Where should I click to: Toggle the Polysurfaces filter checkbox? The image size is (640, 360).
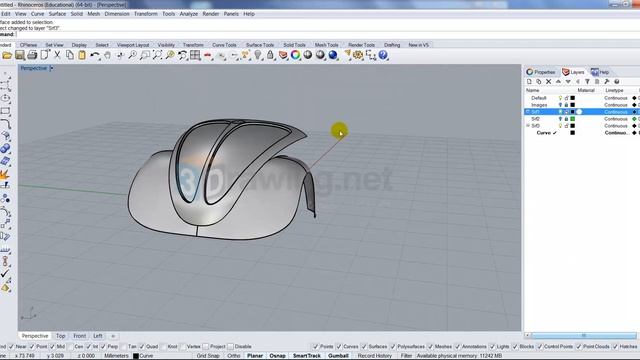coord(393,347)
